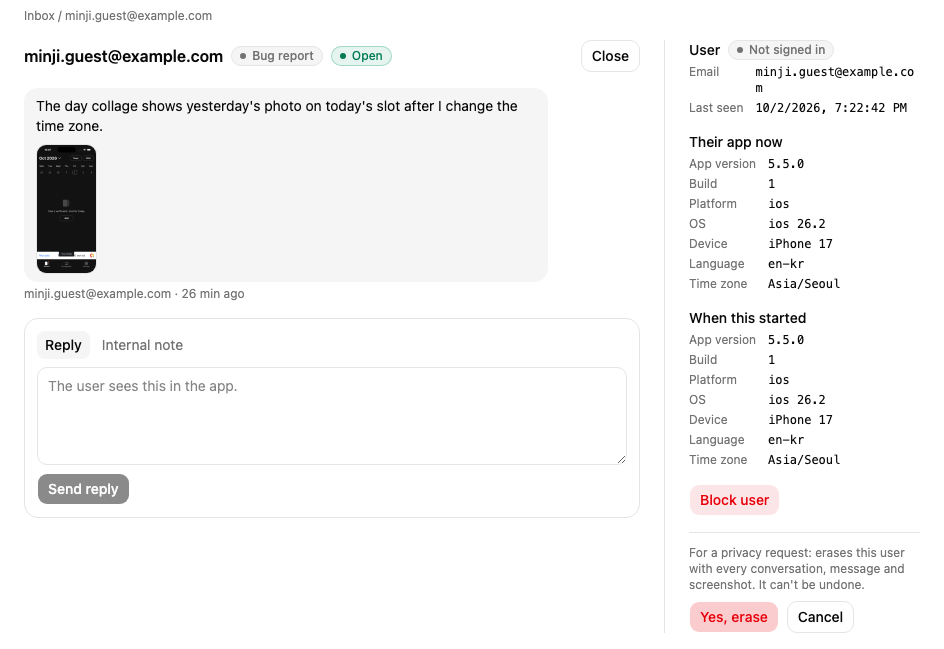Cancel the erase user request

tap(820, 617)
